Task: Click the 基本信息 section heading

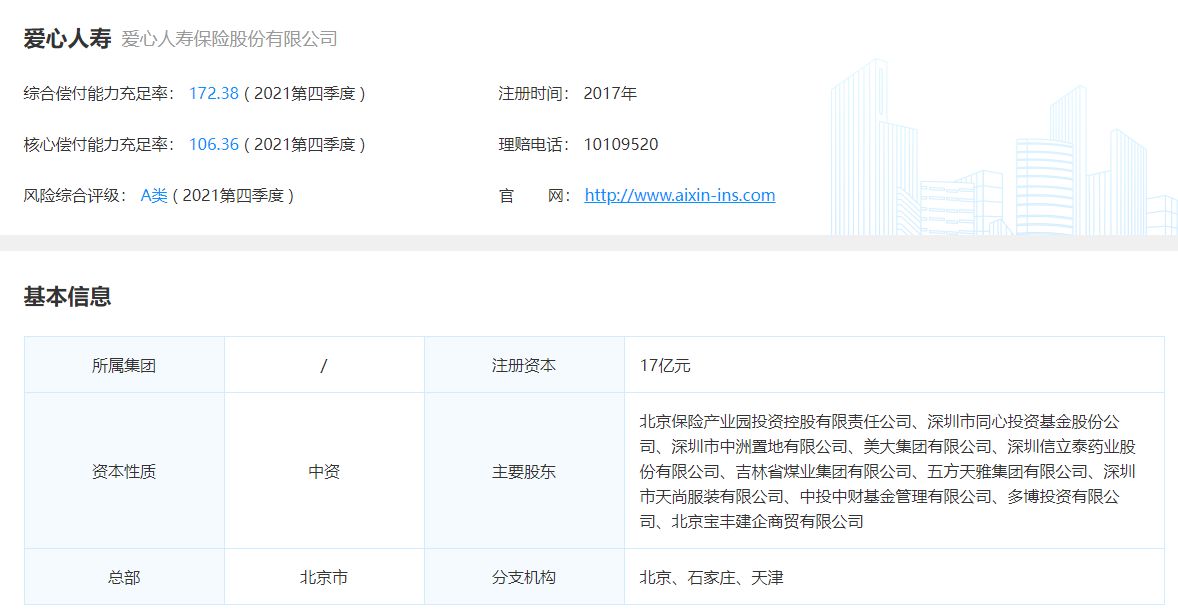Action: (x=67, y=297)
